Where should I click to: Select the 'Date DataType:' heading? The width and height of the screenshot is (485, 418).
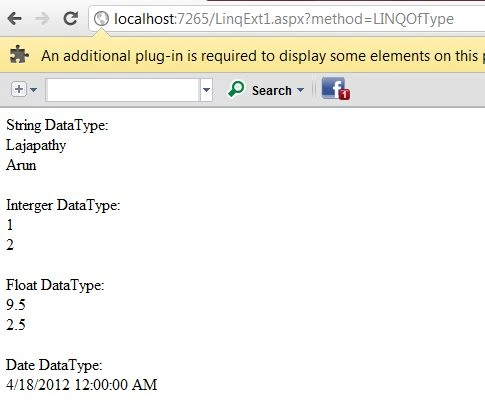coord(54,365)
